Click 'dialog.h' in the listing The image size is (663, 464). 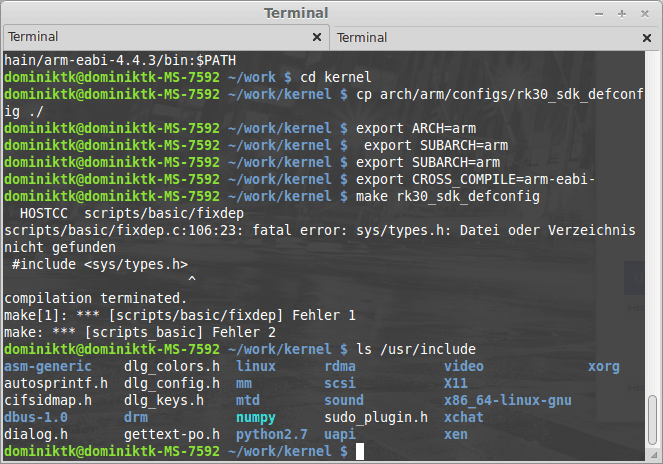pos(36,434)
